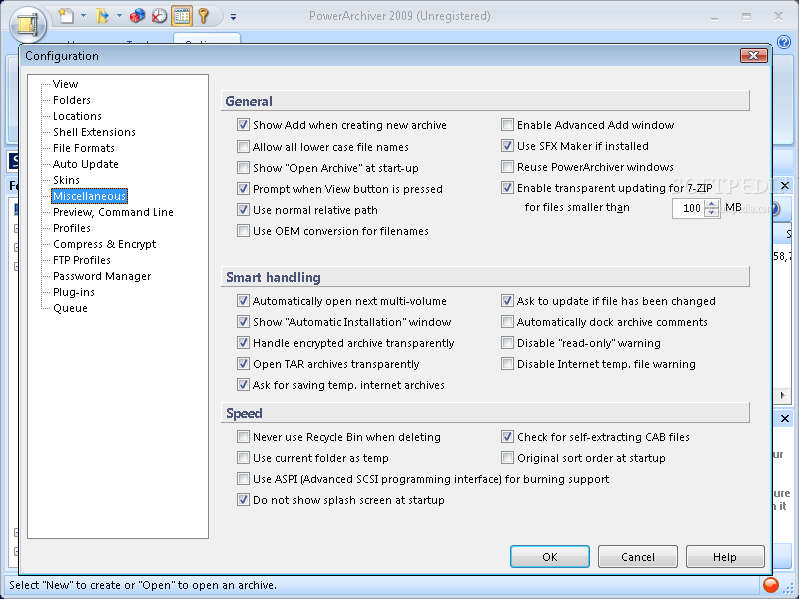Select View in the configuration tree
Image resolution: width=799 pixels, height=599 pixels.
click(65, 84)
